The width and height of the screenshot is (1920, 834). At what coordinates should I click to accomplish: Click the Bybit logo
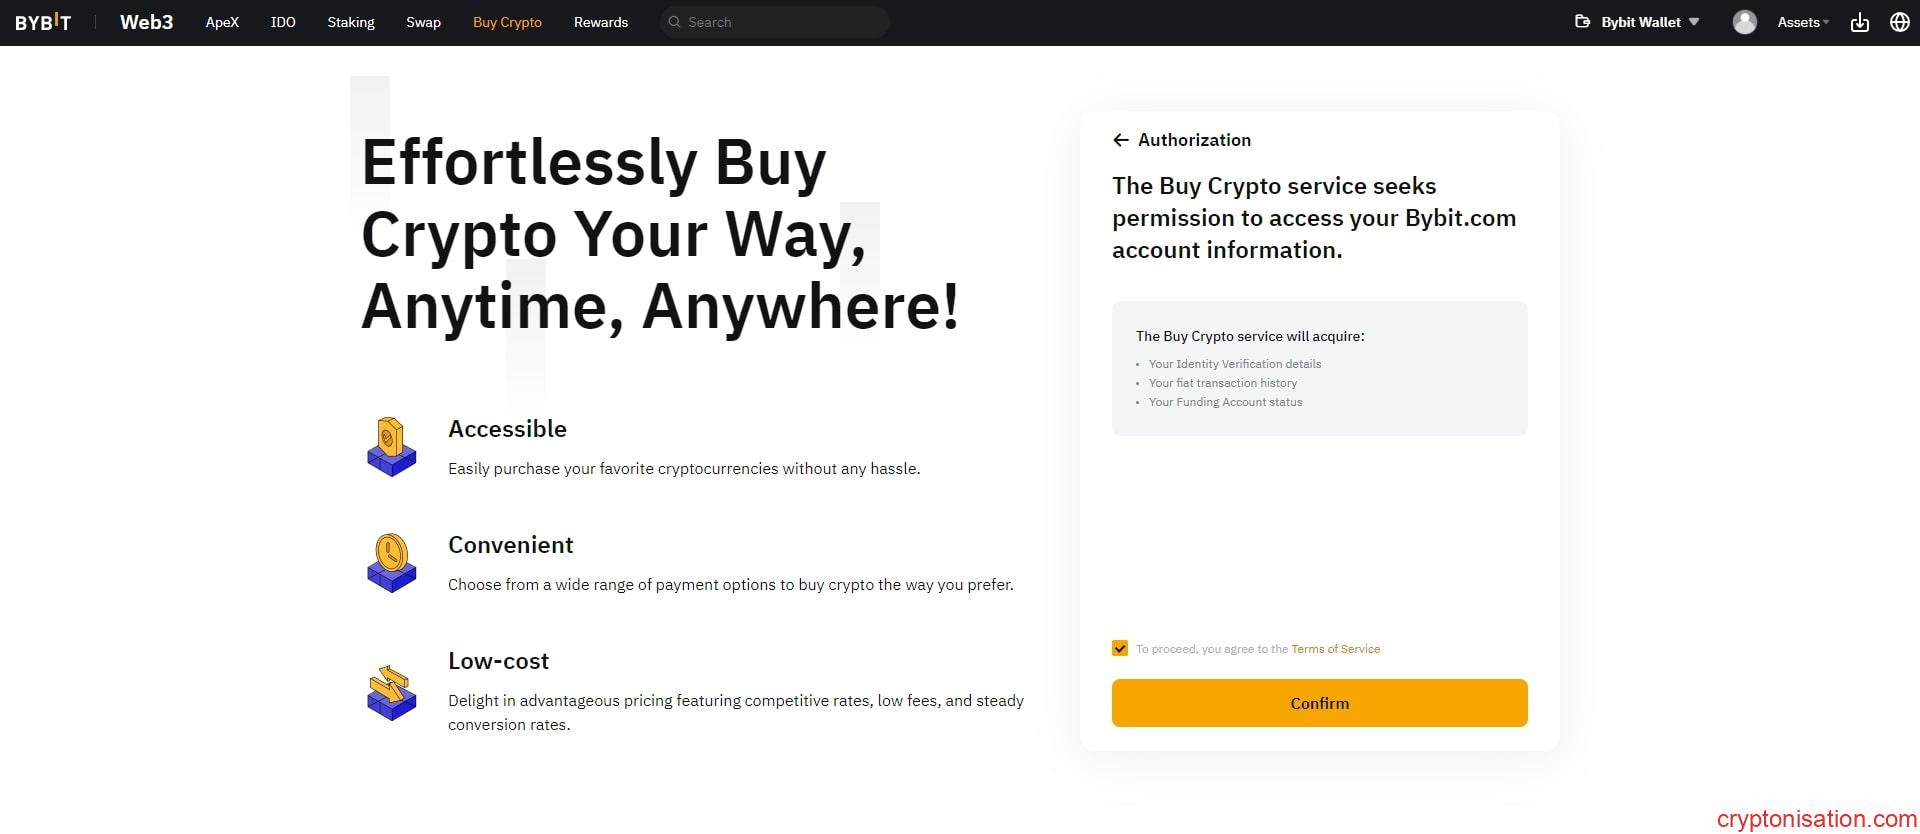(43, 22)
